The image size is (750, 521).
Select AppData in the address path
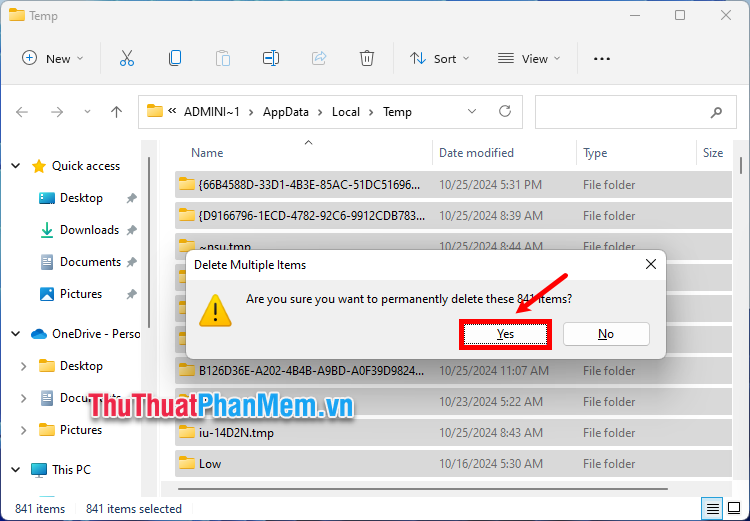click(286, 112)
